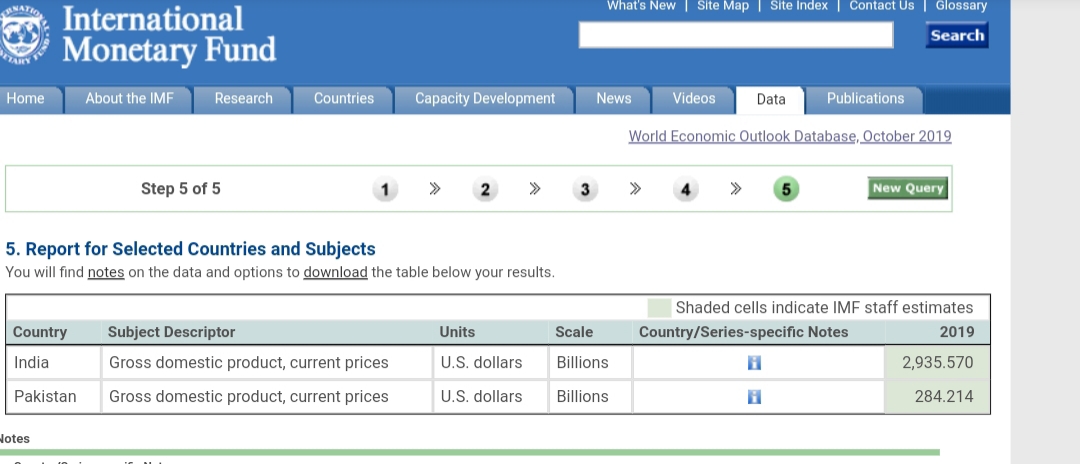Screen dimensions: 1080x464
Task: Open the Videos tab
Action: [x=694, y=99]
